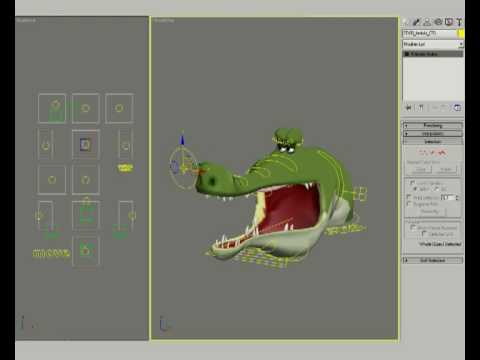Screen dimensions: 480x360
Task: Click the Make Unique icon
Action: click(435, 108)
